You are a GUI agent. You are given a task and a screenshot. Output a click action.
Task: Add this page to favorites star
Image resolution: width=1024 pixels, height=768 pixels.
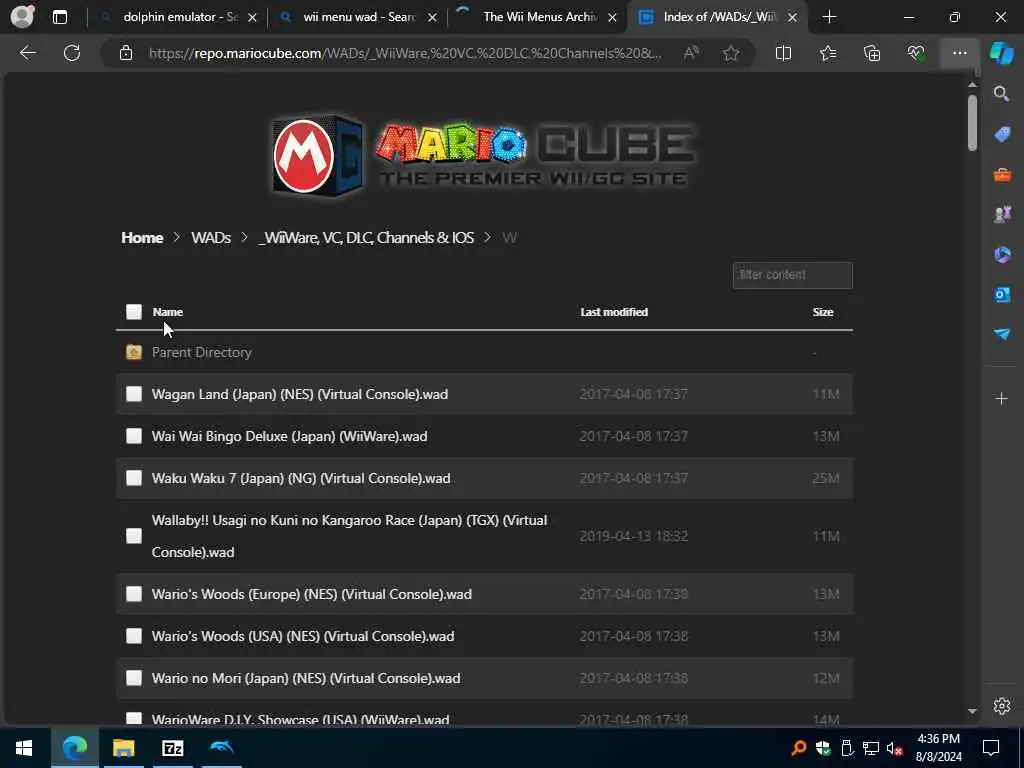click(x=731, y=53)
